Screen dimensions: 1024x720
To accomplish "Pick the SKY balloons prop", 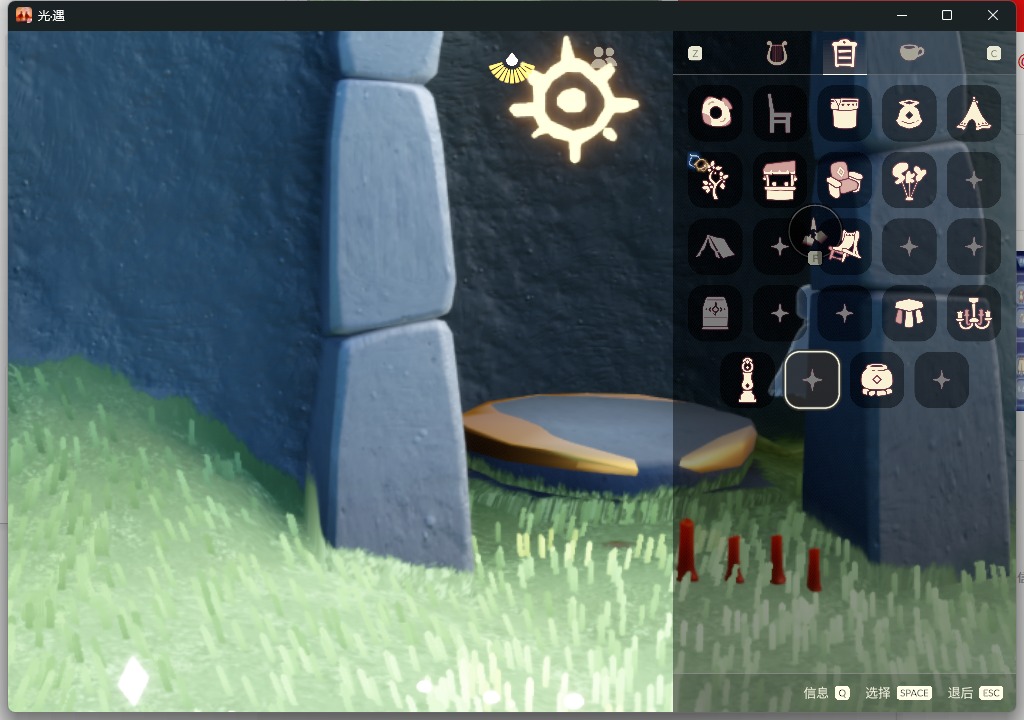I will click(909, 180).
